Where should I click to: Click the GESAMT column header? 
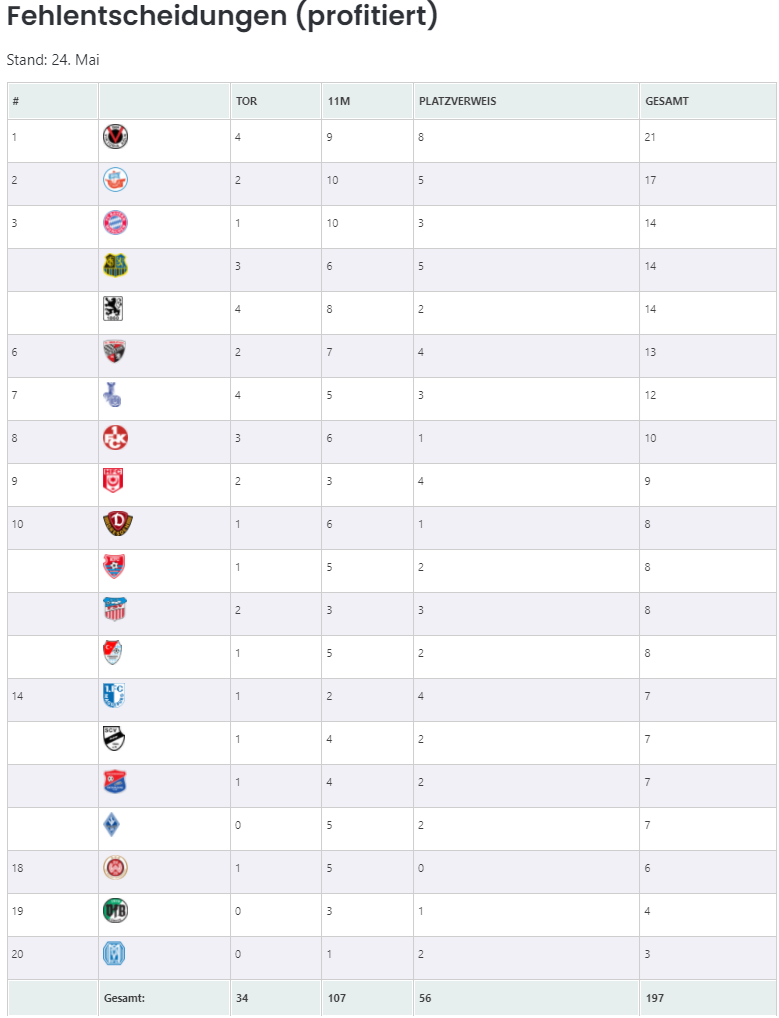point(667,101)
